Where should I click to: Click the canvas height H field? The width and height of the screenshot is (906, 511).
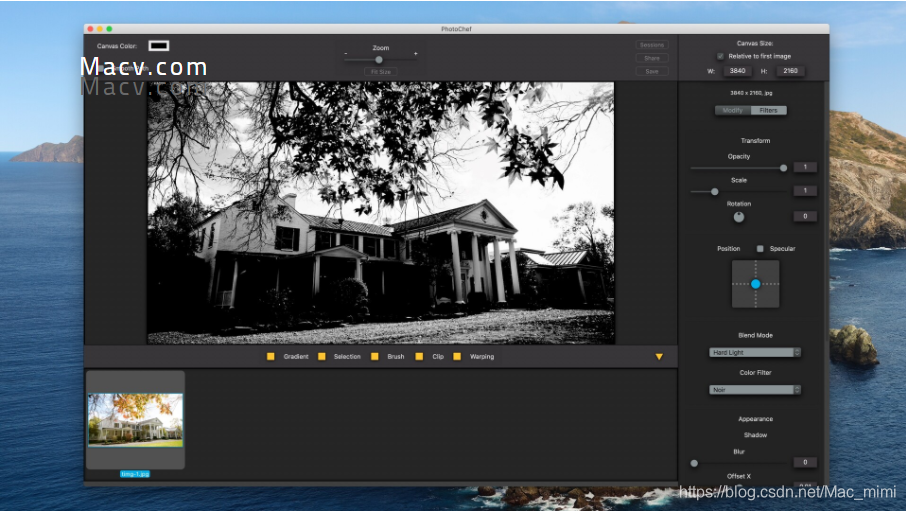click(790, 71)
